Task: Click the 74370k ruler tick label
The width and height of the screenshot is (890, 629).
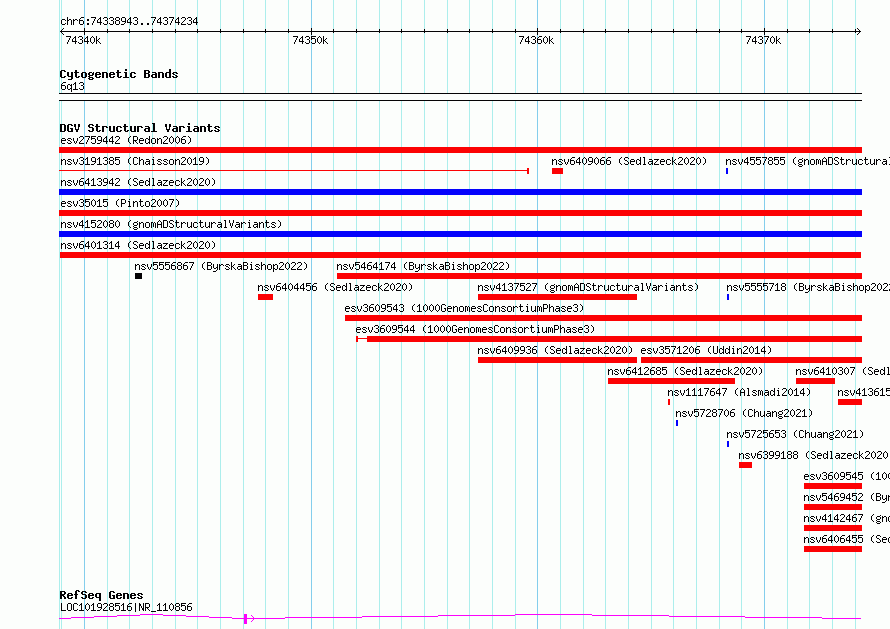Action: click(x=763, y=40)
